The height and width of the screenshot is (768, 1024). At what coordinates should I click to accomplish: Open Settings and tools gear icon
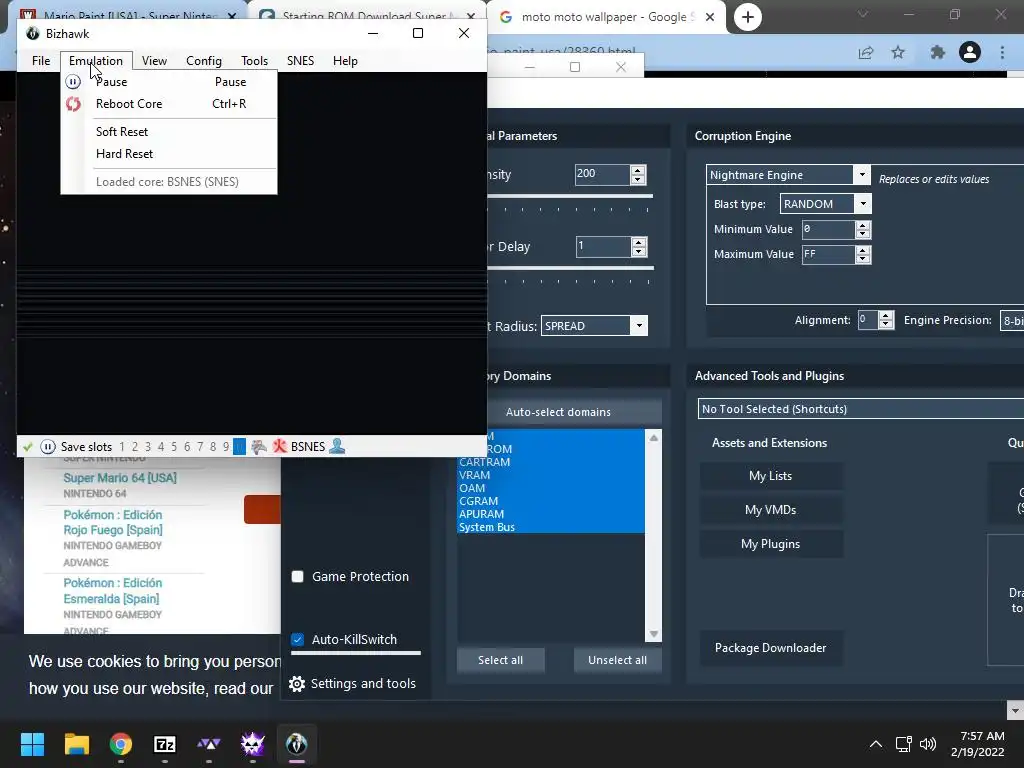point(297,684)
